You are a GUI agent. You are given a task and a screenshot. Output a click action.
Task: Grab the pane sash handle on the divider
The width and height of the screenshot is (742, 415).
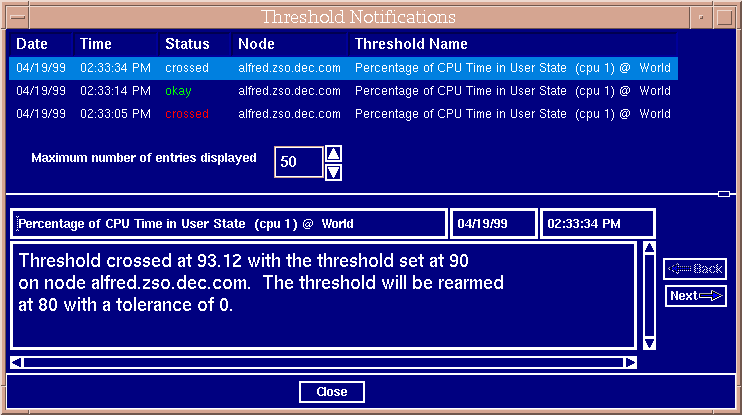[x=724, y=193]
